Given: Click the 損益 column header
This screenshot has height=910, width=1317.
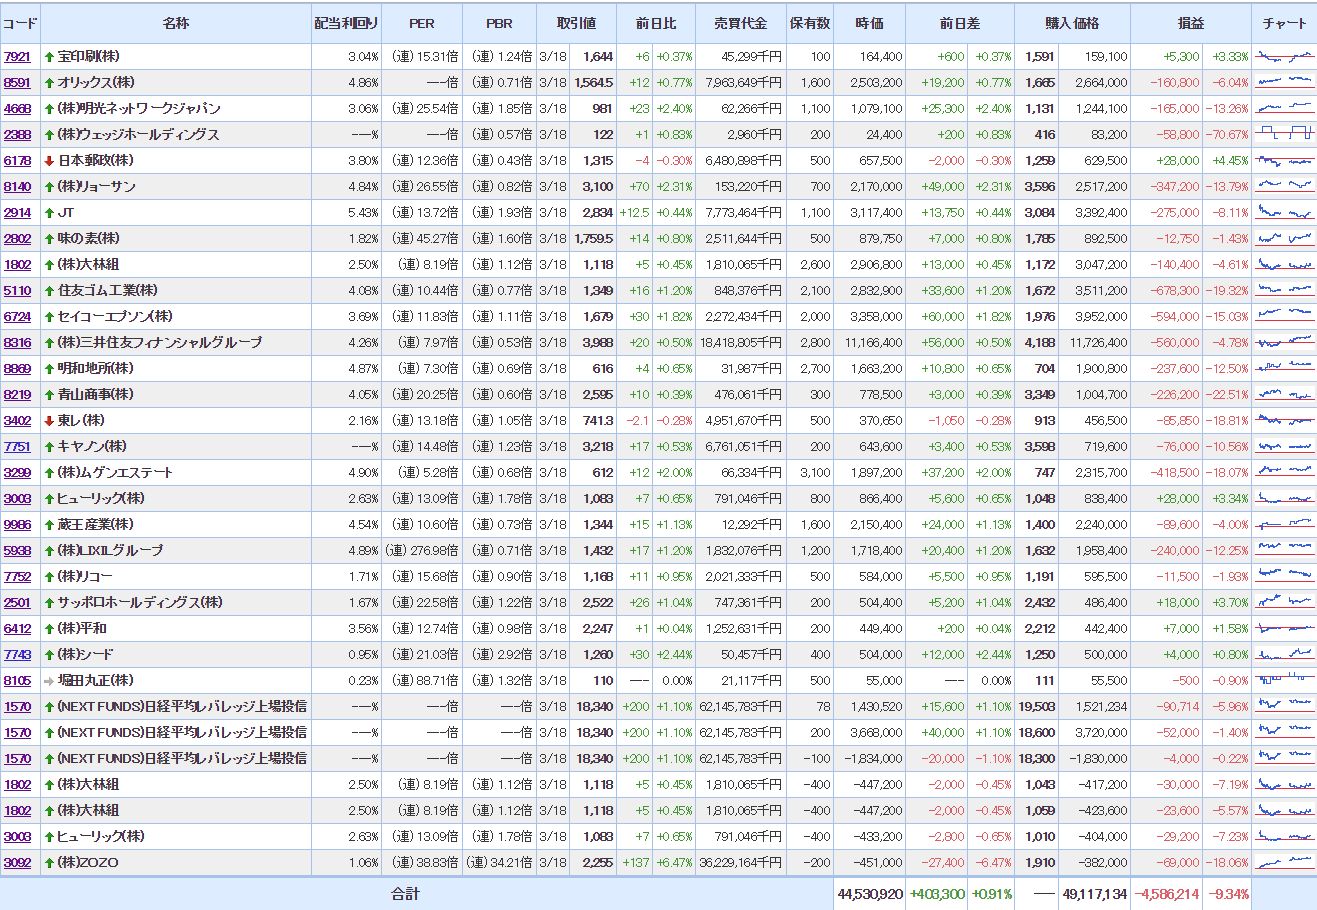Looking at the screenshot, I should point(1191,22).
